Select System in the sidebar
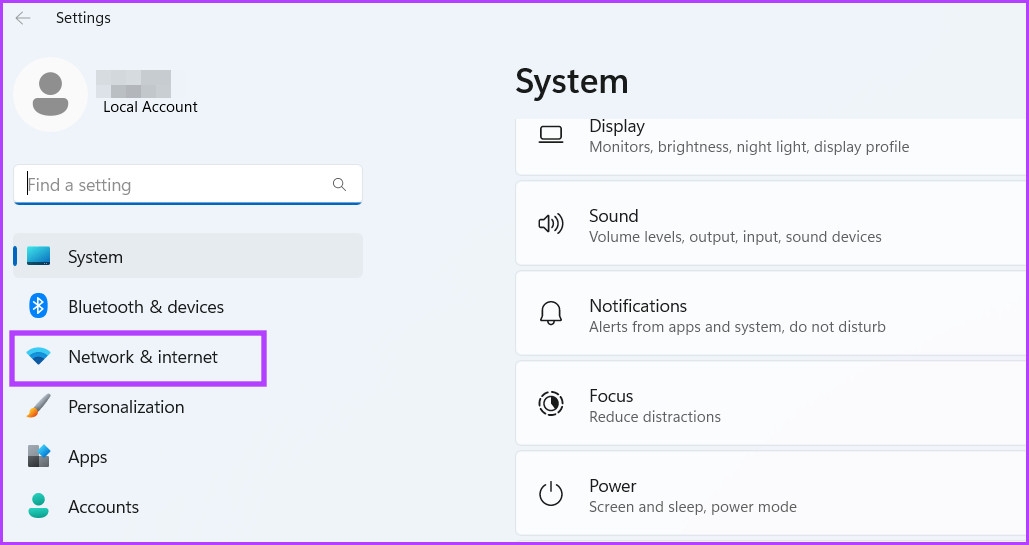This screenshot has height=545, width=1029. point(188,256)
